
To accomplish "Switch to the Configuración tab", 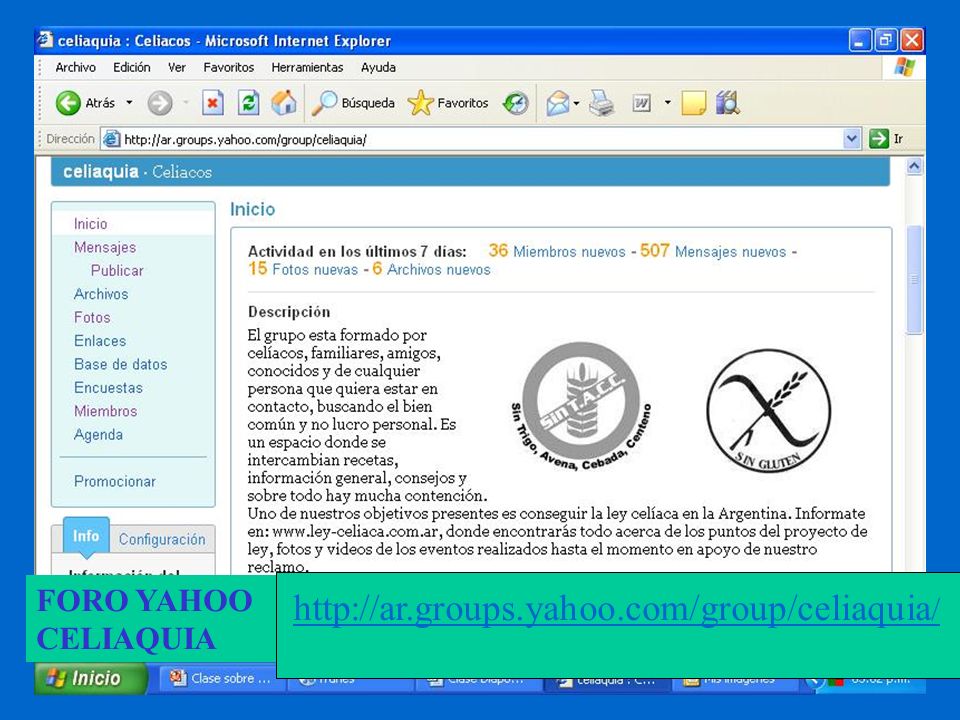I will click(162, 539).
